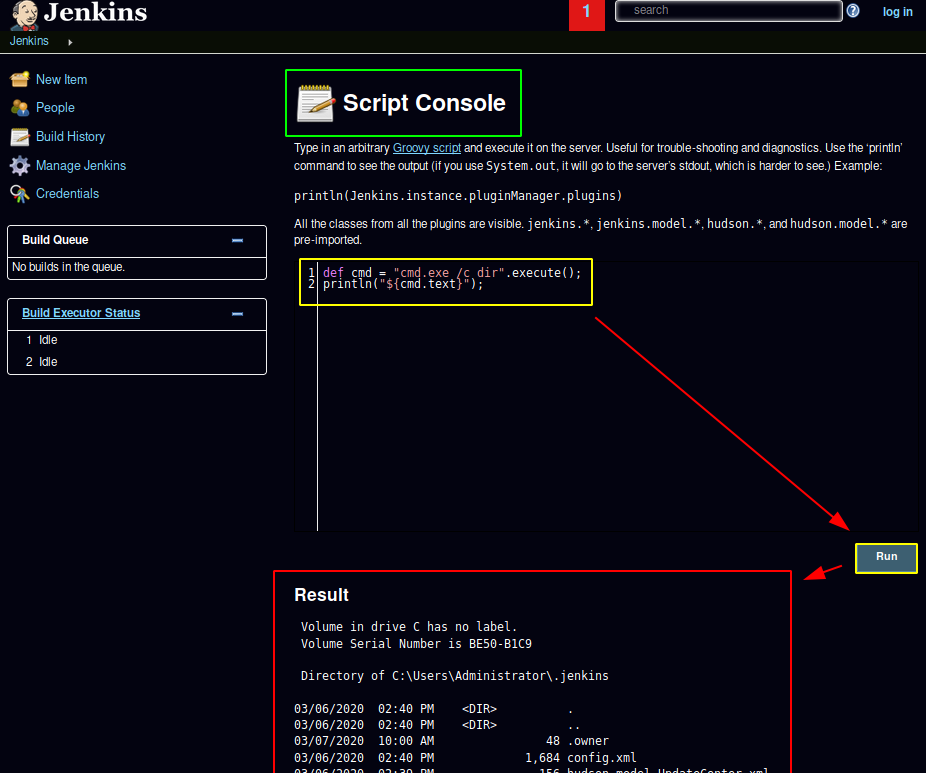Click the .owner file output row

click(x=452, y=741)
